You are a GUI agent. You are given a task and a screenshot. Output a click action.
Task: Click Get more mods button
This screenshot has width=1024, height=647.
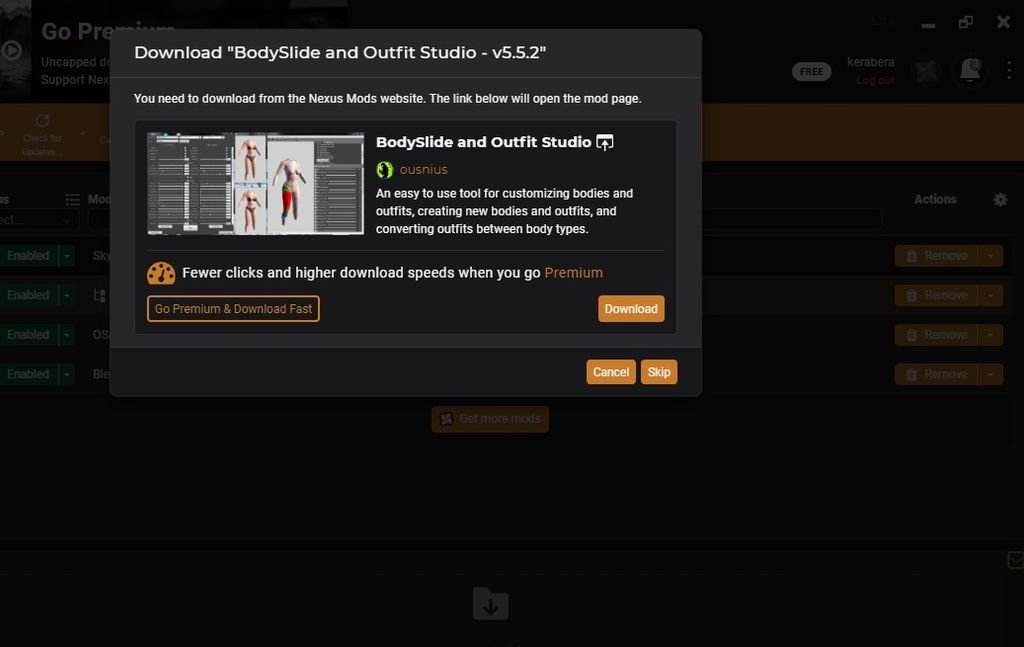(x=490, y=419)
